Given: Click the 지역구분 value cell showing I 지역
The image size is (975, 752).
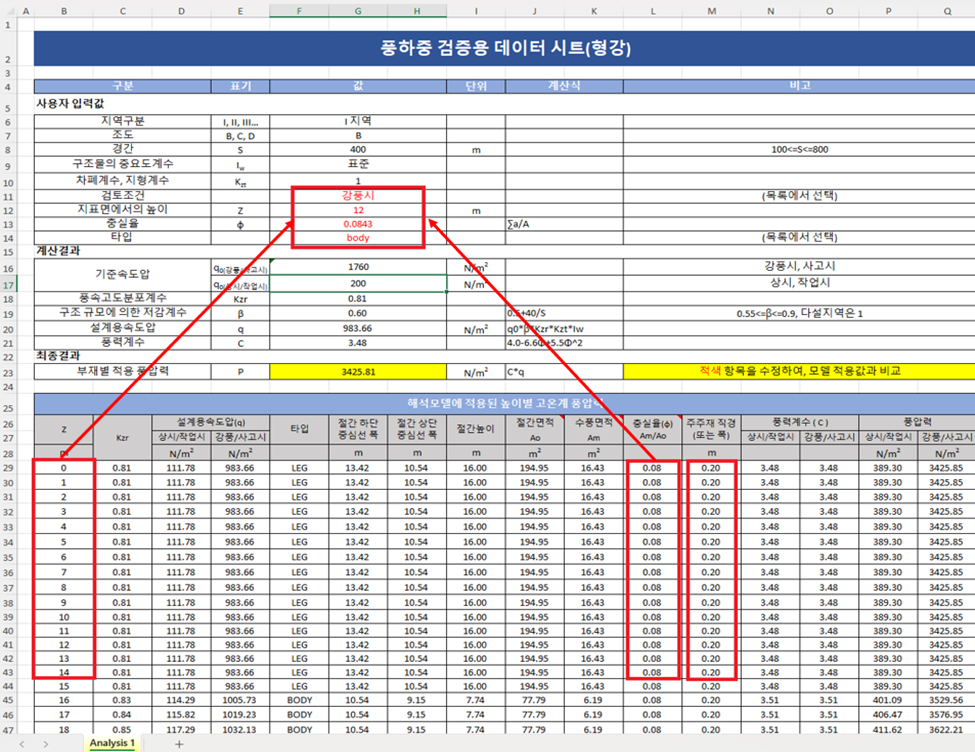Looking at the screenshot, I should 358,121.
